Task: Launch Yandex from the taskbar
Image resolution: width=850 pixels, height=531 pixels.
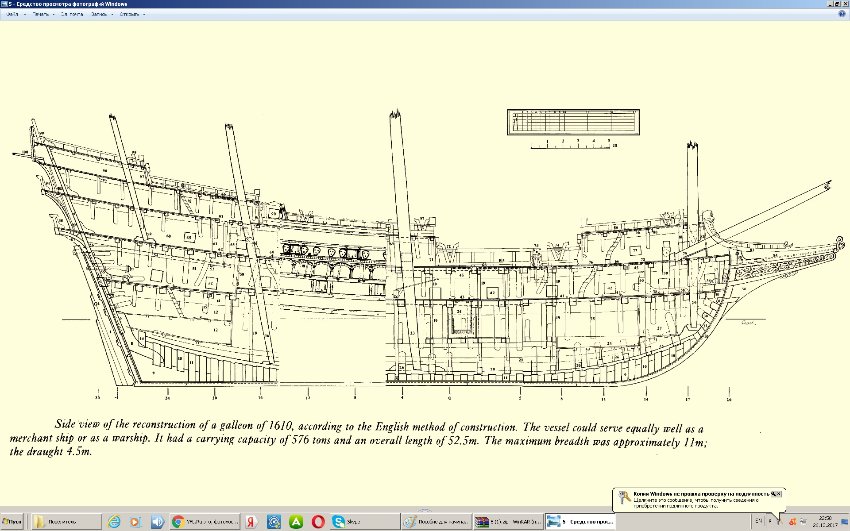Action: (x=250, y=522)
